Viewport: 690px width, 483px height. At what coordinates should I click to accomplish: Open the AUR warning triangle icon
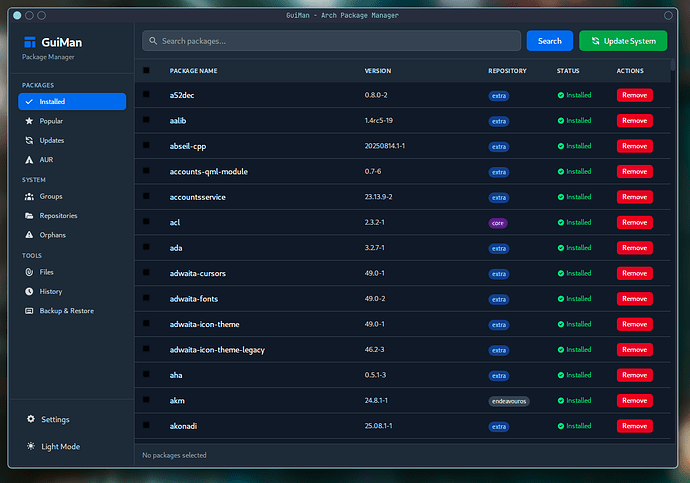click(x=29, y=159)
